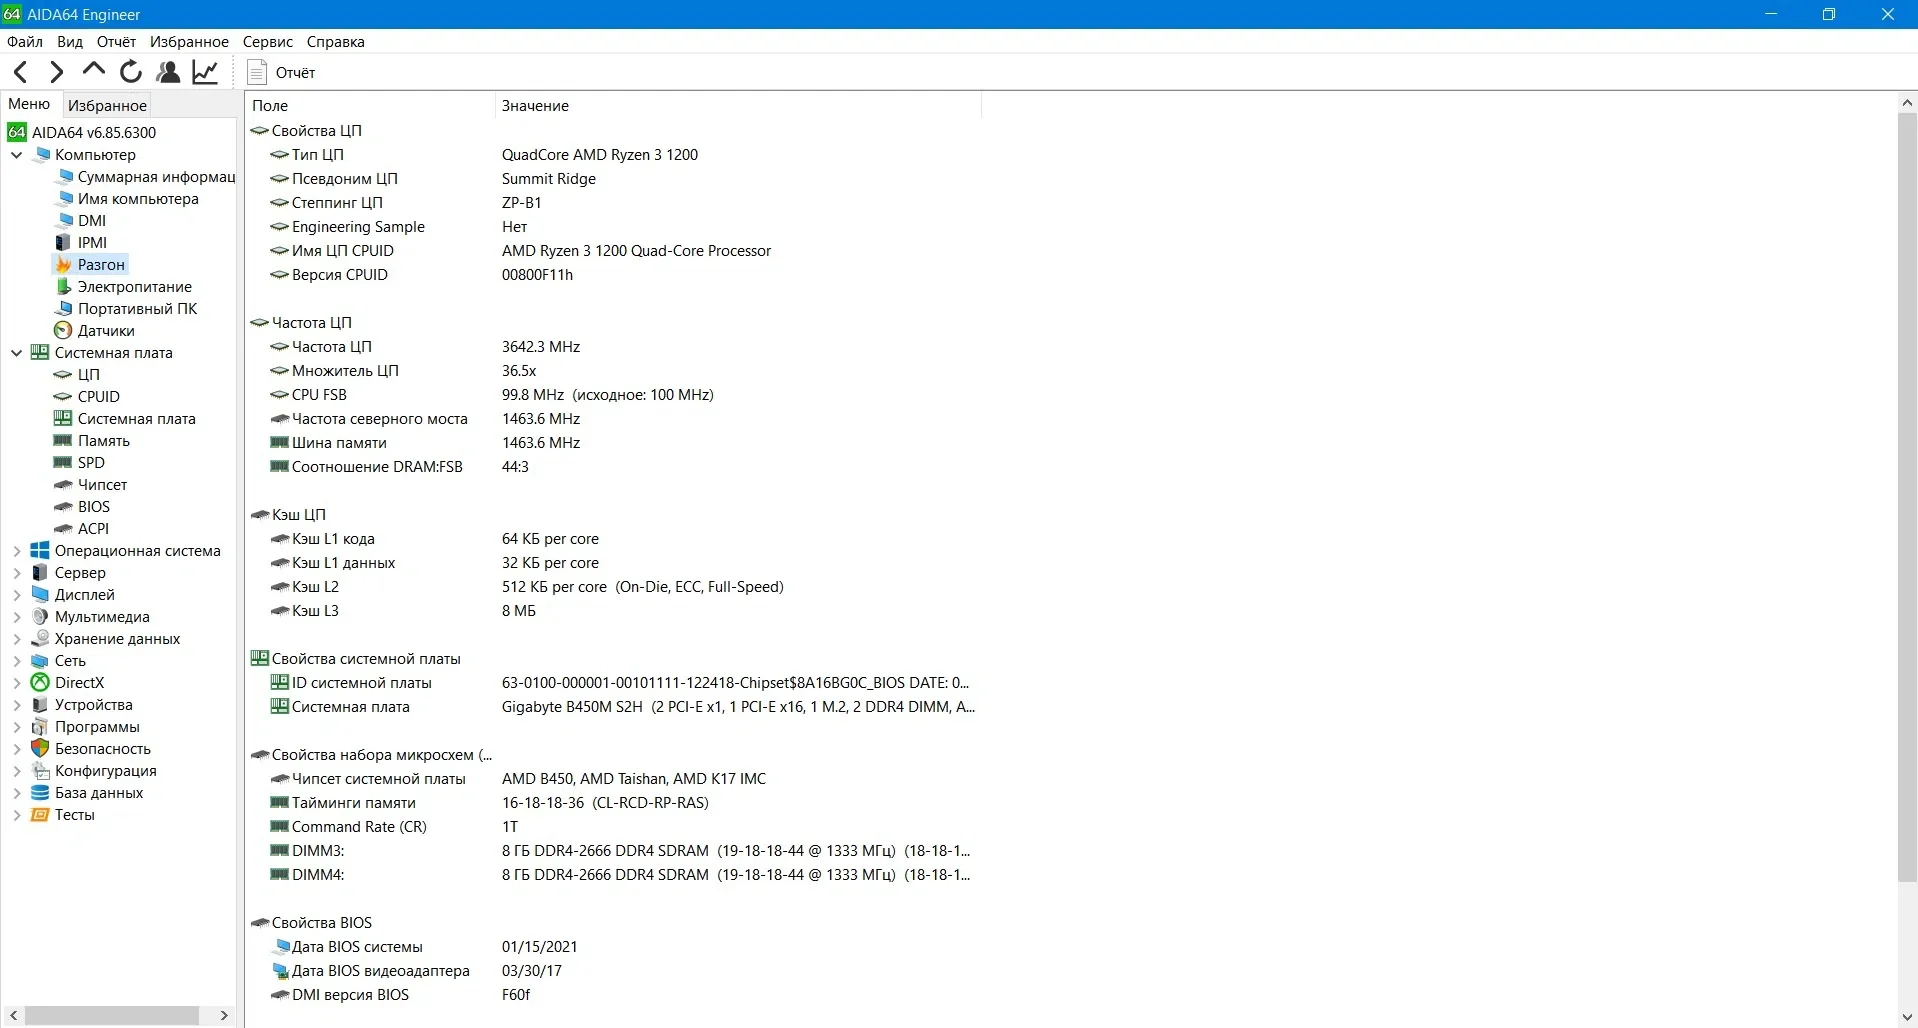1918x1028 pixels.
Task: Click the DMI icon in tree
Action: tap(64, 221)
